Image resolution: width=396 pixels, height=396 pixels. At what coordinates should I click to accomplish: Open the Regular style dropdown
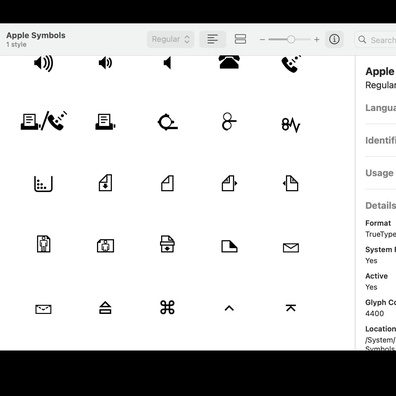171,39
